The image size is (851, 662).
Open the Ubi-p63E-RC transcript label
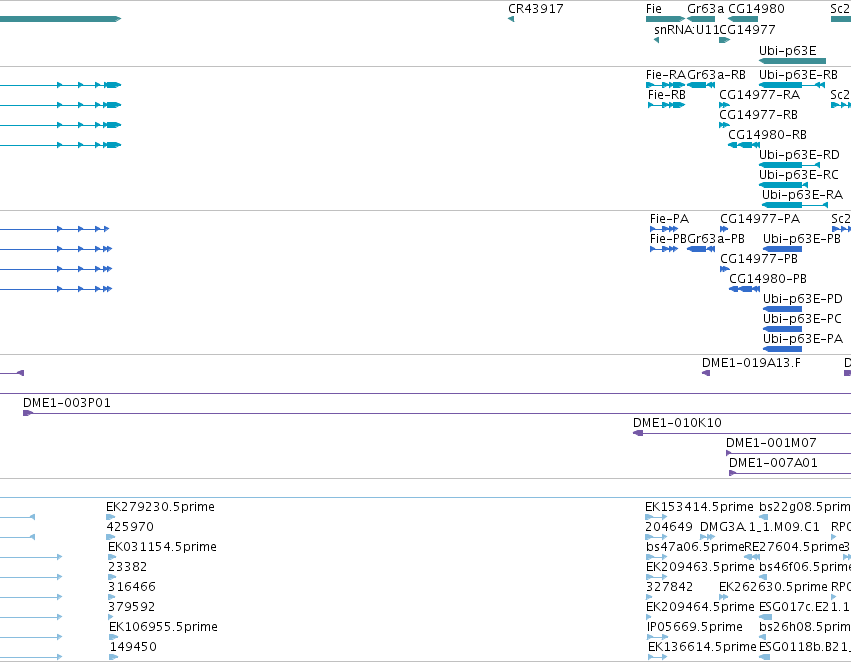(x=798, y=175)
